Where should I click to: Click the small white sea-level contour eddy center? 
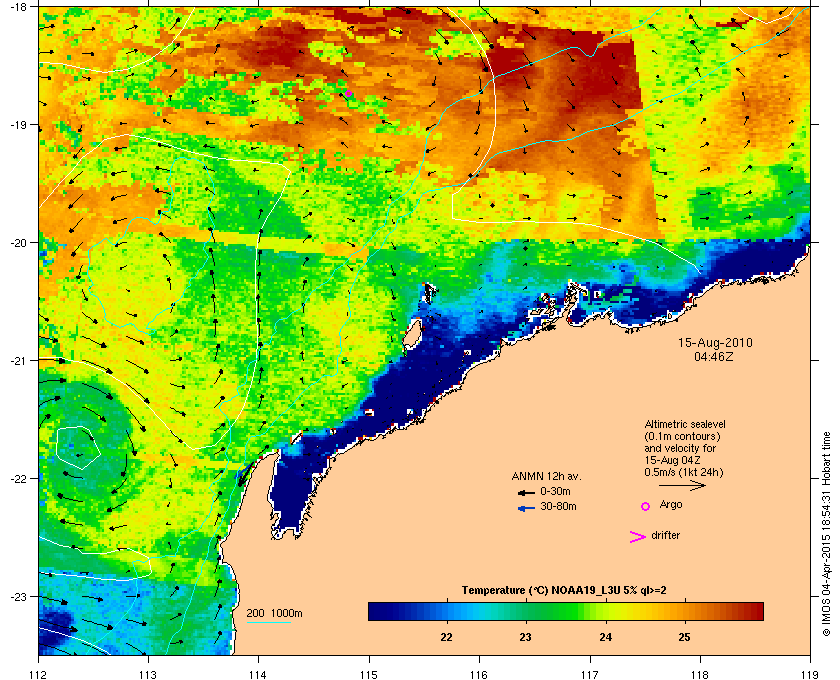[79, 447]
